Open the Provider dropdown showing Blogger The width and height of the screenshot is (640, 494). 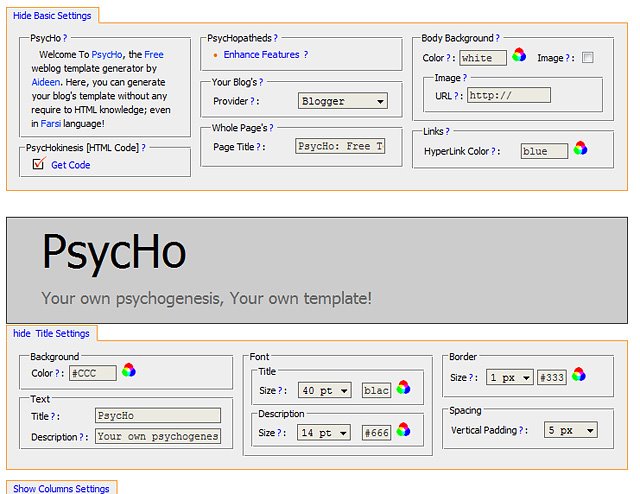pyautogui.click(x=343, y=101)
